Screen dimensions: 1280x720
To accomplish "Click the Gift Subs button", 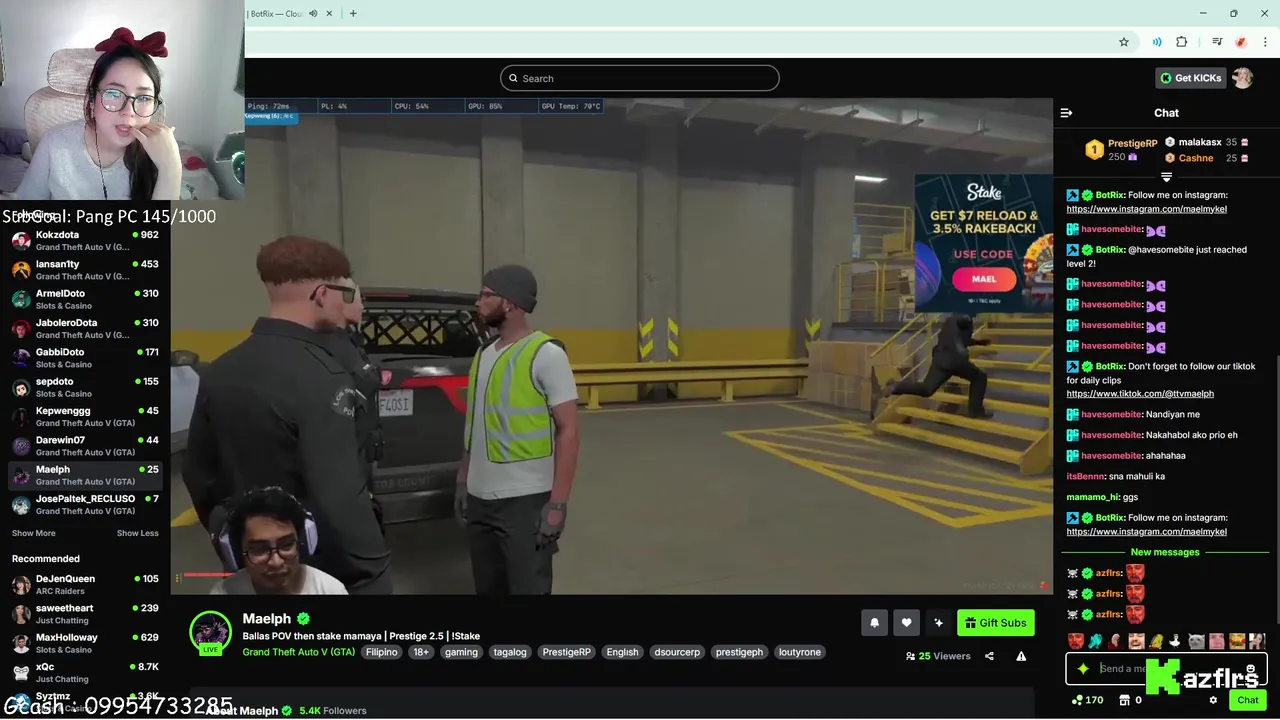I will (996, 623).
